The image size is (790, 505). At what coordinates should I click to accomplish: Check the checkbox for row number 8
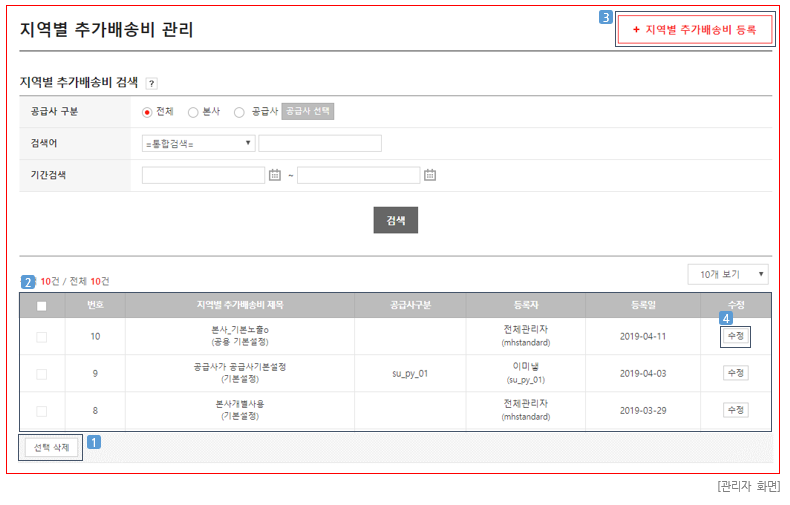coord(41,411)
